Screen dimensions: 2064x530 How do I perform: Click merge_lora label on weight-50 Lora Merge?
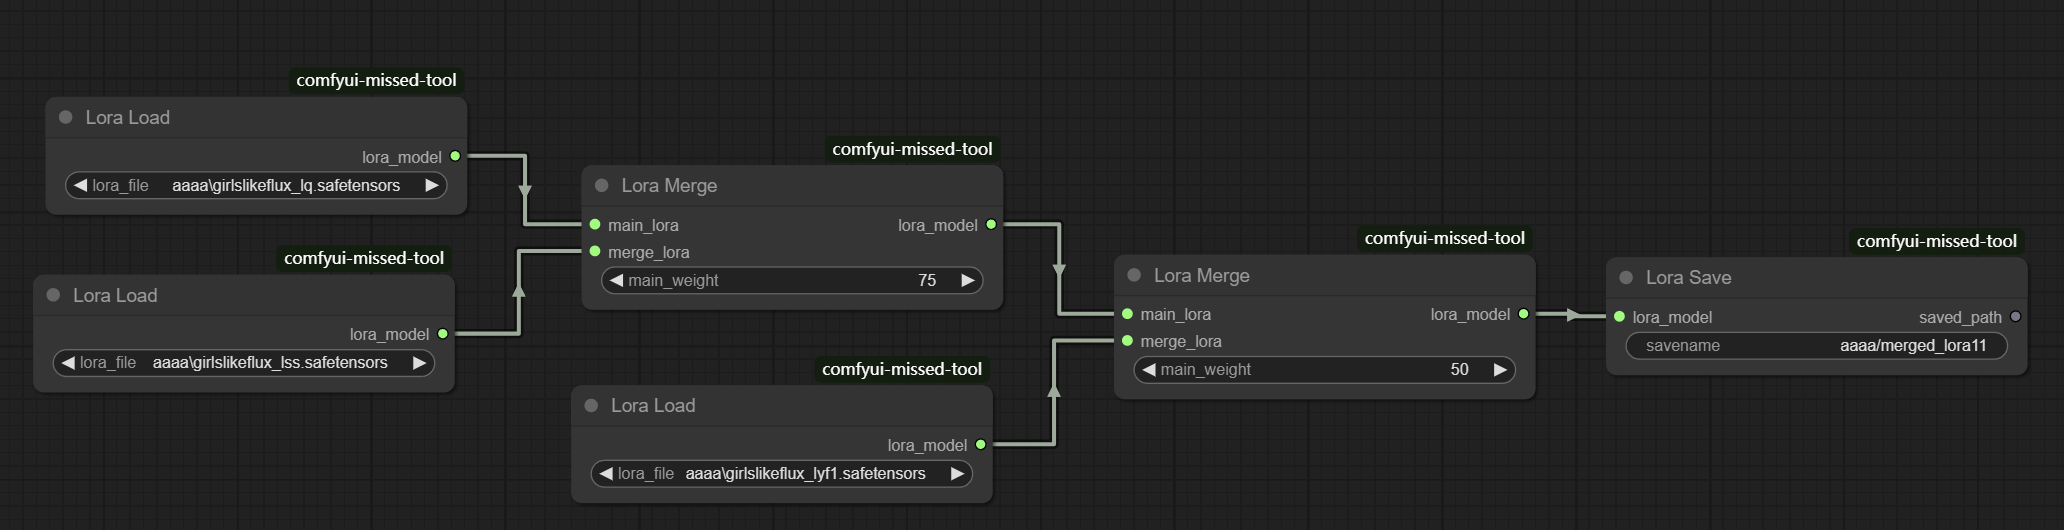[x=1181, y=341]
